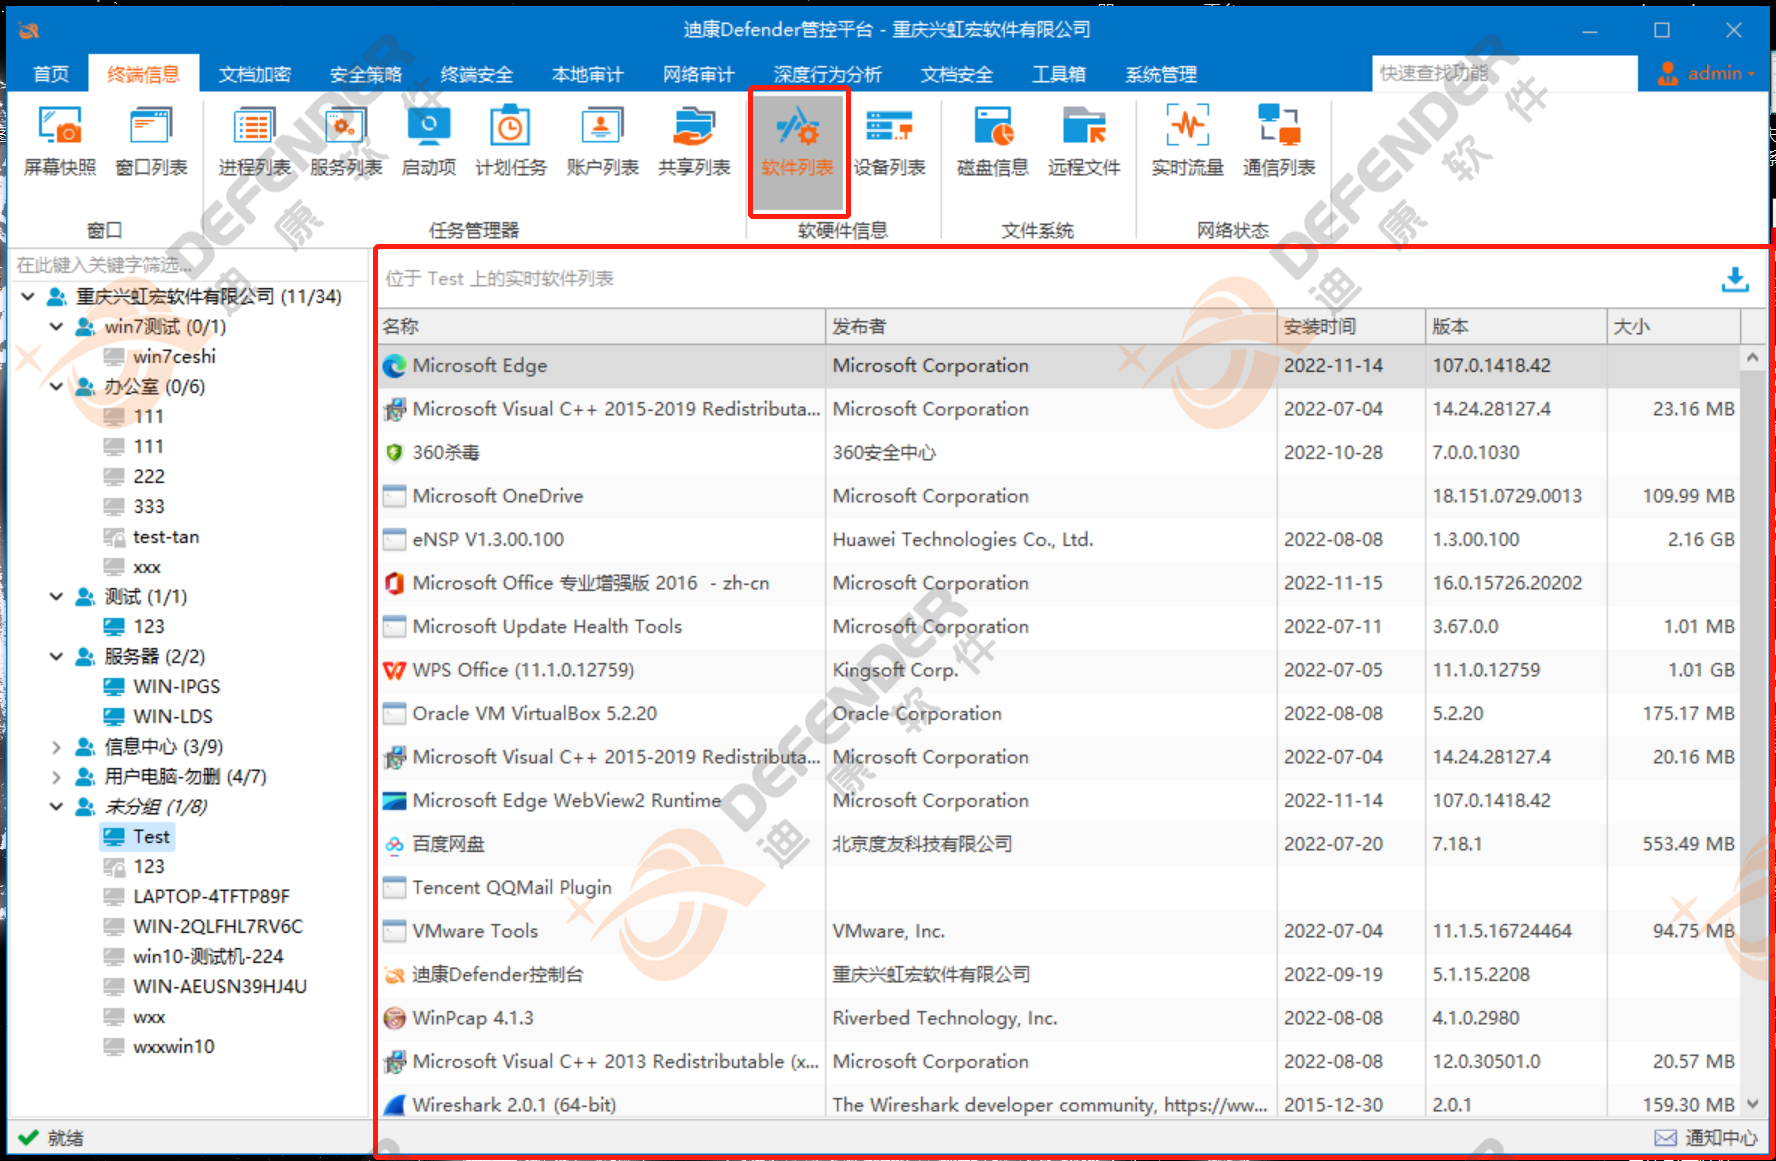Open the 远程文件 remote files tool

coord(1084,141)
